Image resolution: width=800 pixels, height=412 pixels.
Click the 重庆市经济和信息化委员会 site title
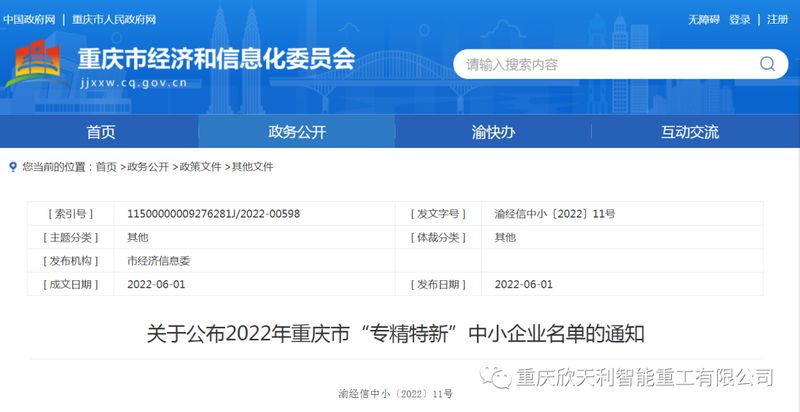[x=216, y=58]
